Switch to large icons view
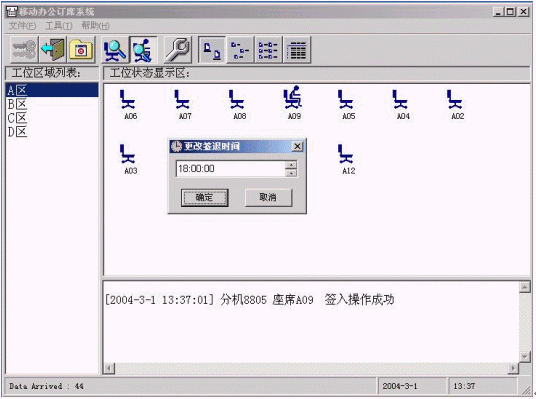This screenshot has height=399, width=536. click(x=212, y=50)
